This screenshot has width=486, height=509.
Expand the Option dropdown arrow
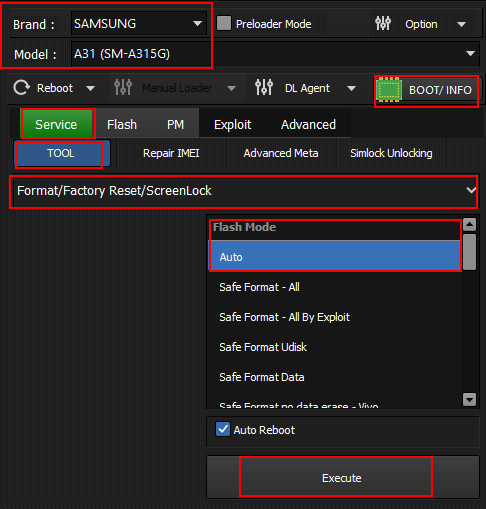pos(461,24)
